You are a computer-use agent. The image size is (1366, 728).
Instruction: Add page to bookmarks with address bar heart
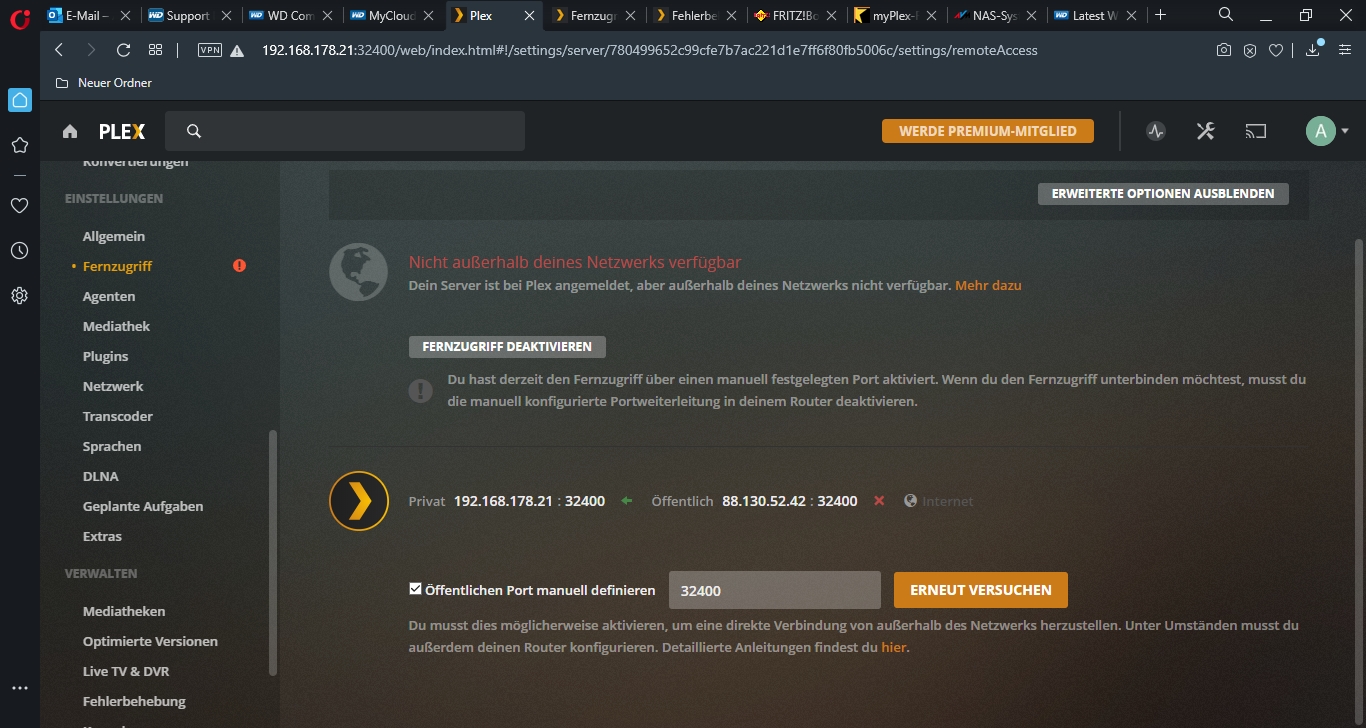[x=1276, y=50]
